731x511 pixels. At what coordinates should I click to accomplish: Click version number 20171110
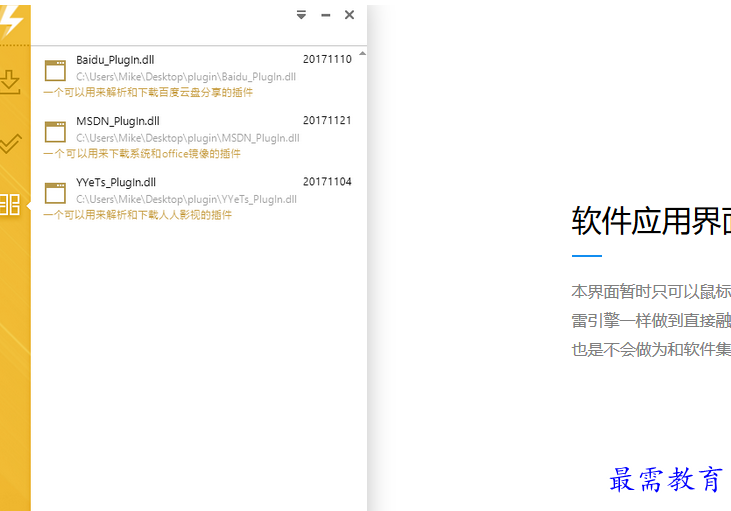(x=327, y=59)
